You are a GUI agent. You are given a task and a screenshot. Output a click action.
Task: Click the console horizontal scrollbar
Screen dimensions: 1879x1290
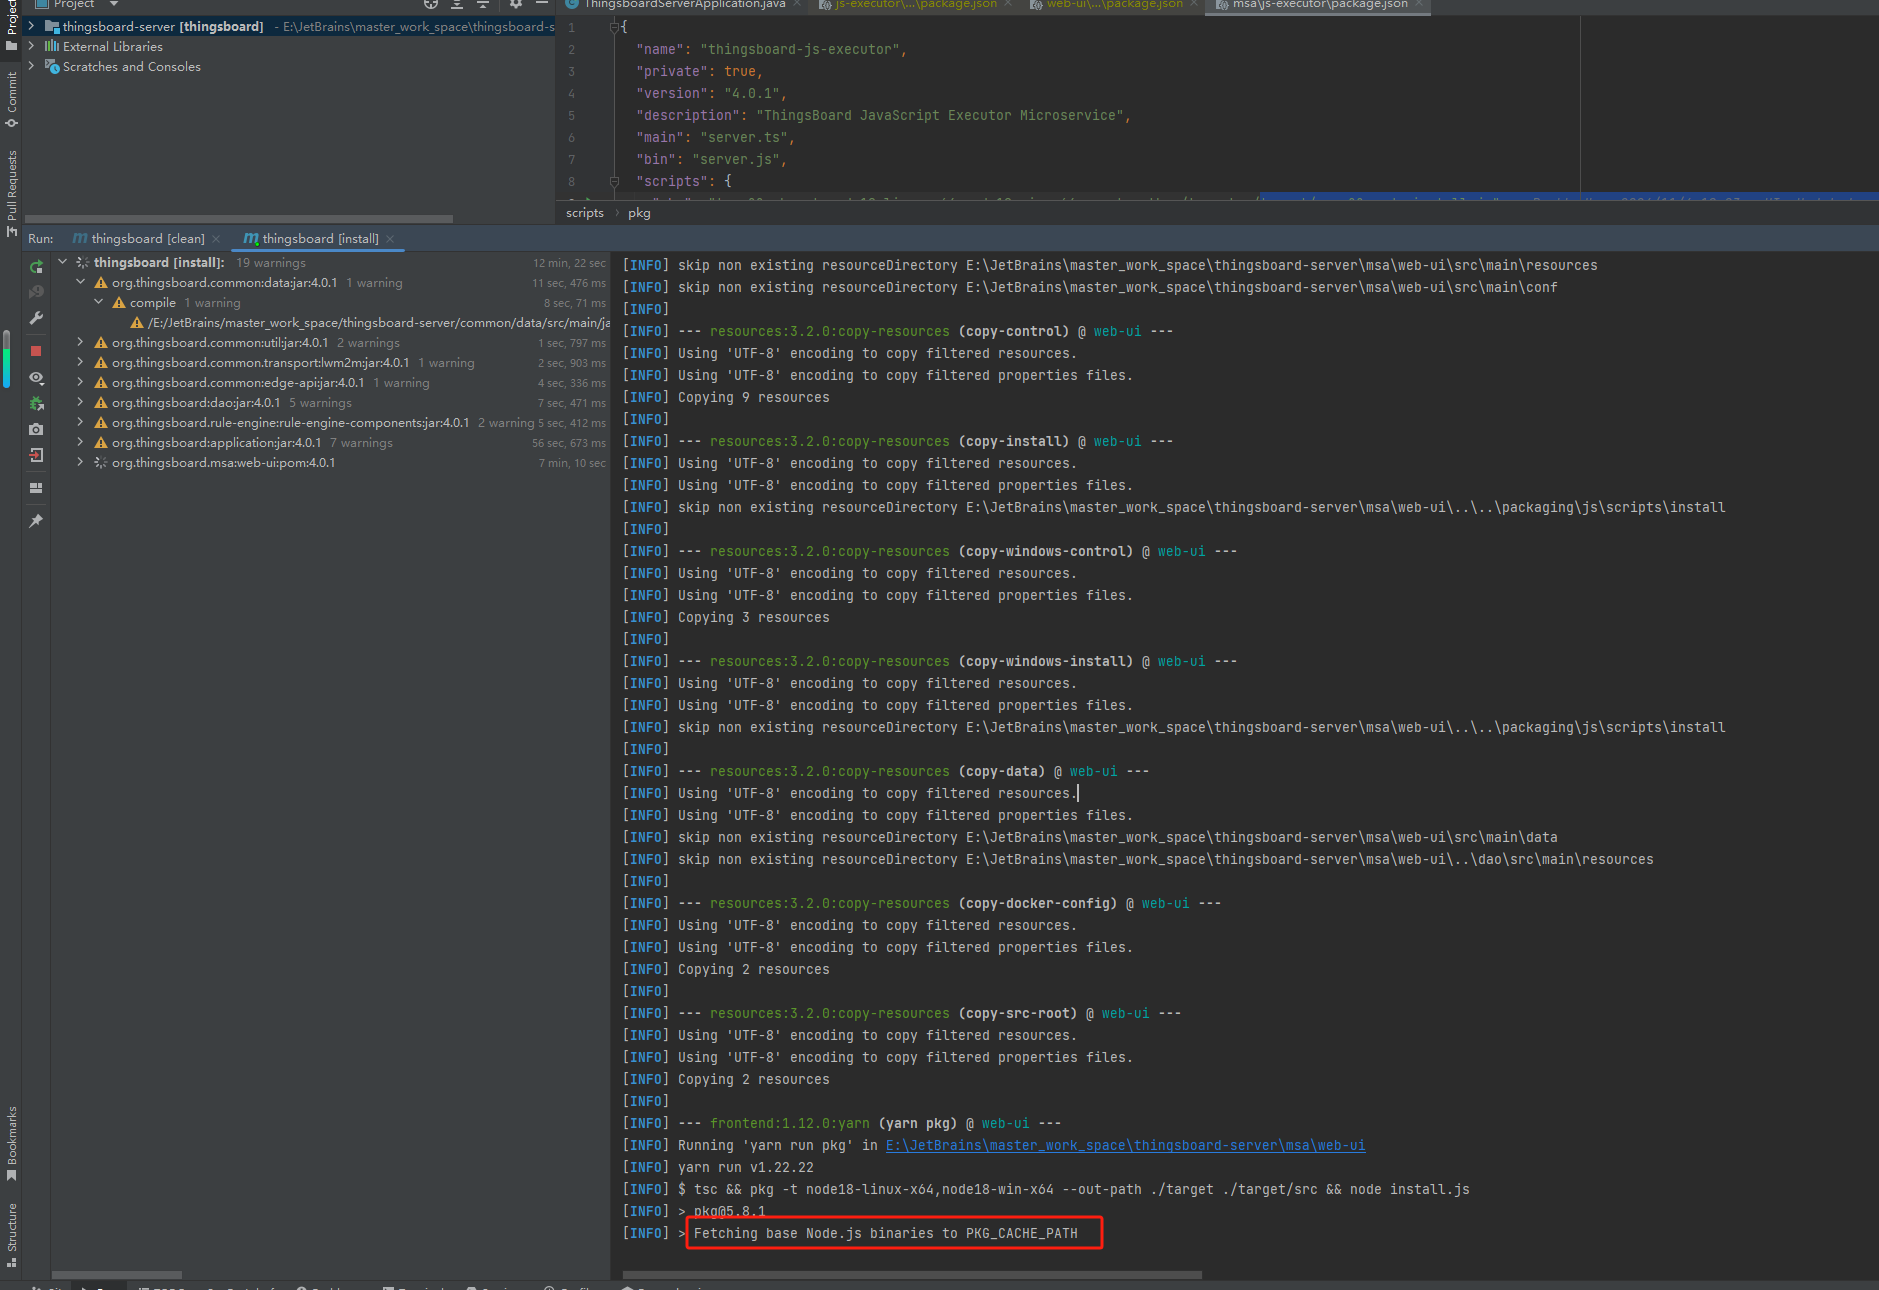911,1275
